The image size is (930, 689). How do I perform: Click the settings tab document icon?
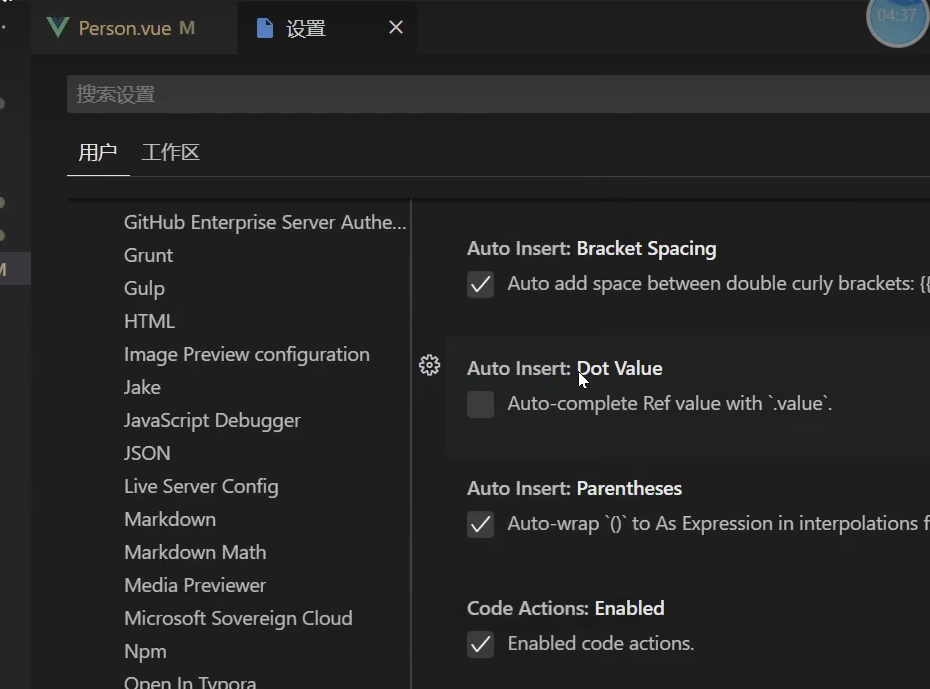point(265,28)
